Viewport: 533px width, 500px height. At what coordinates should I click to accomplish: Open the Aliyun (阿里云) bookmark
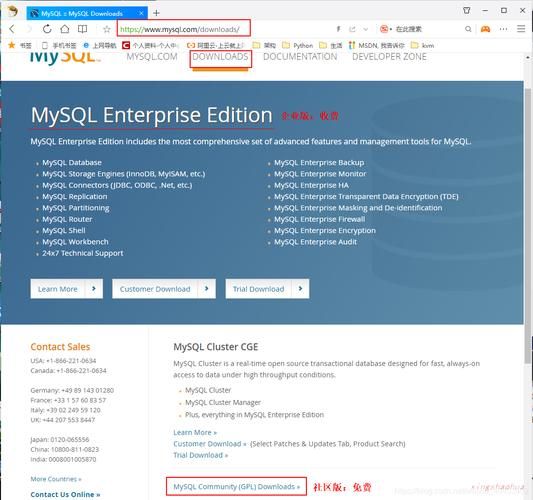215,45
